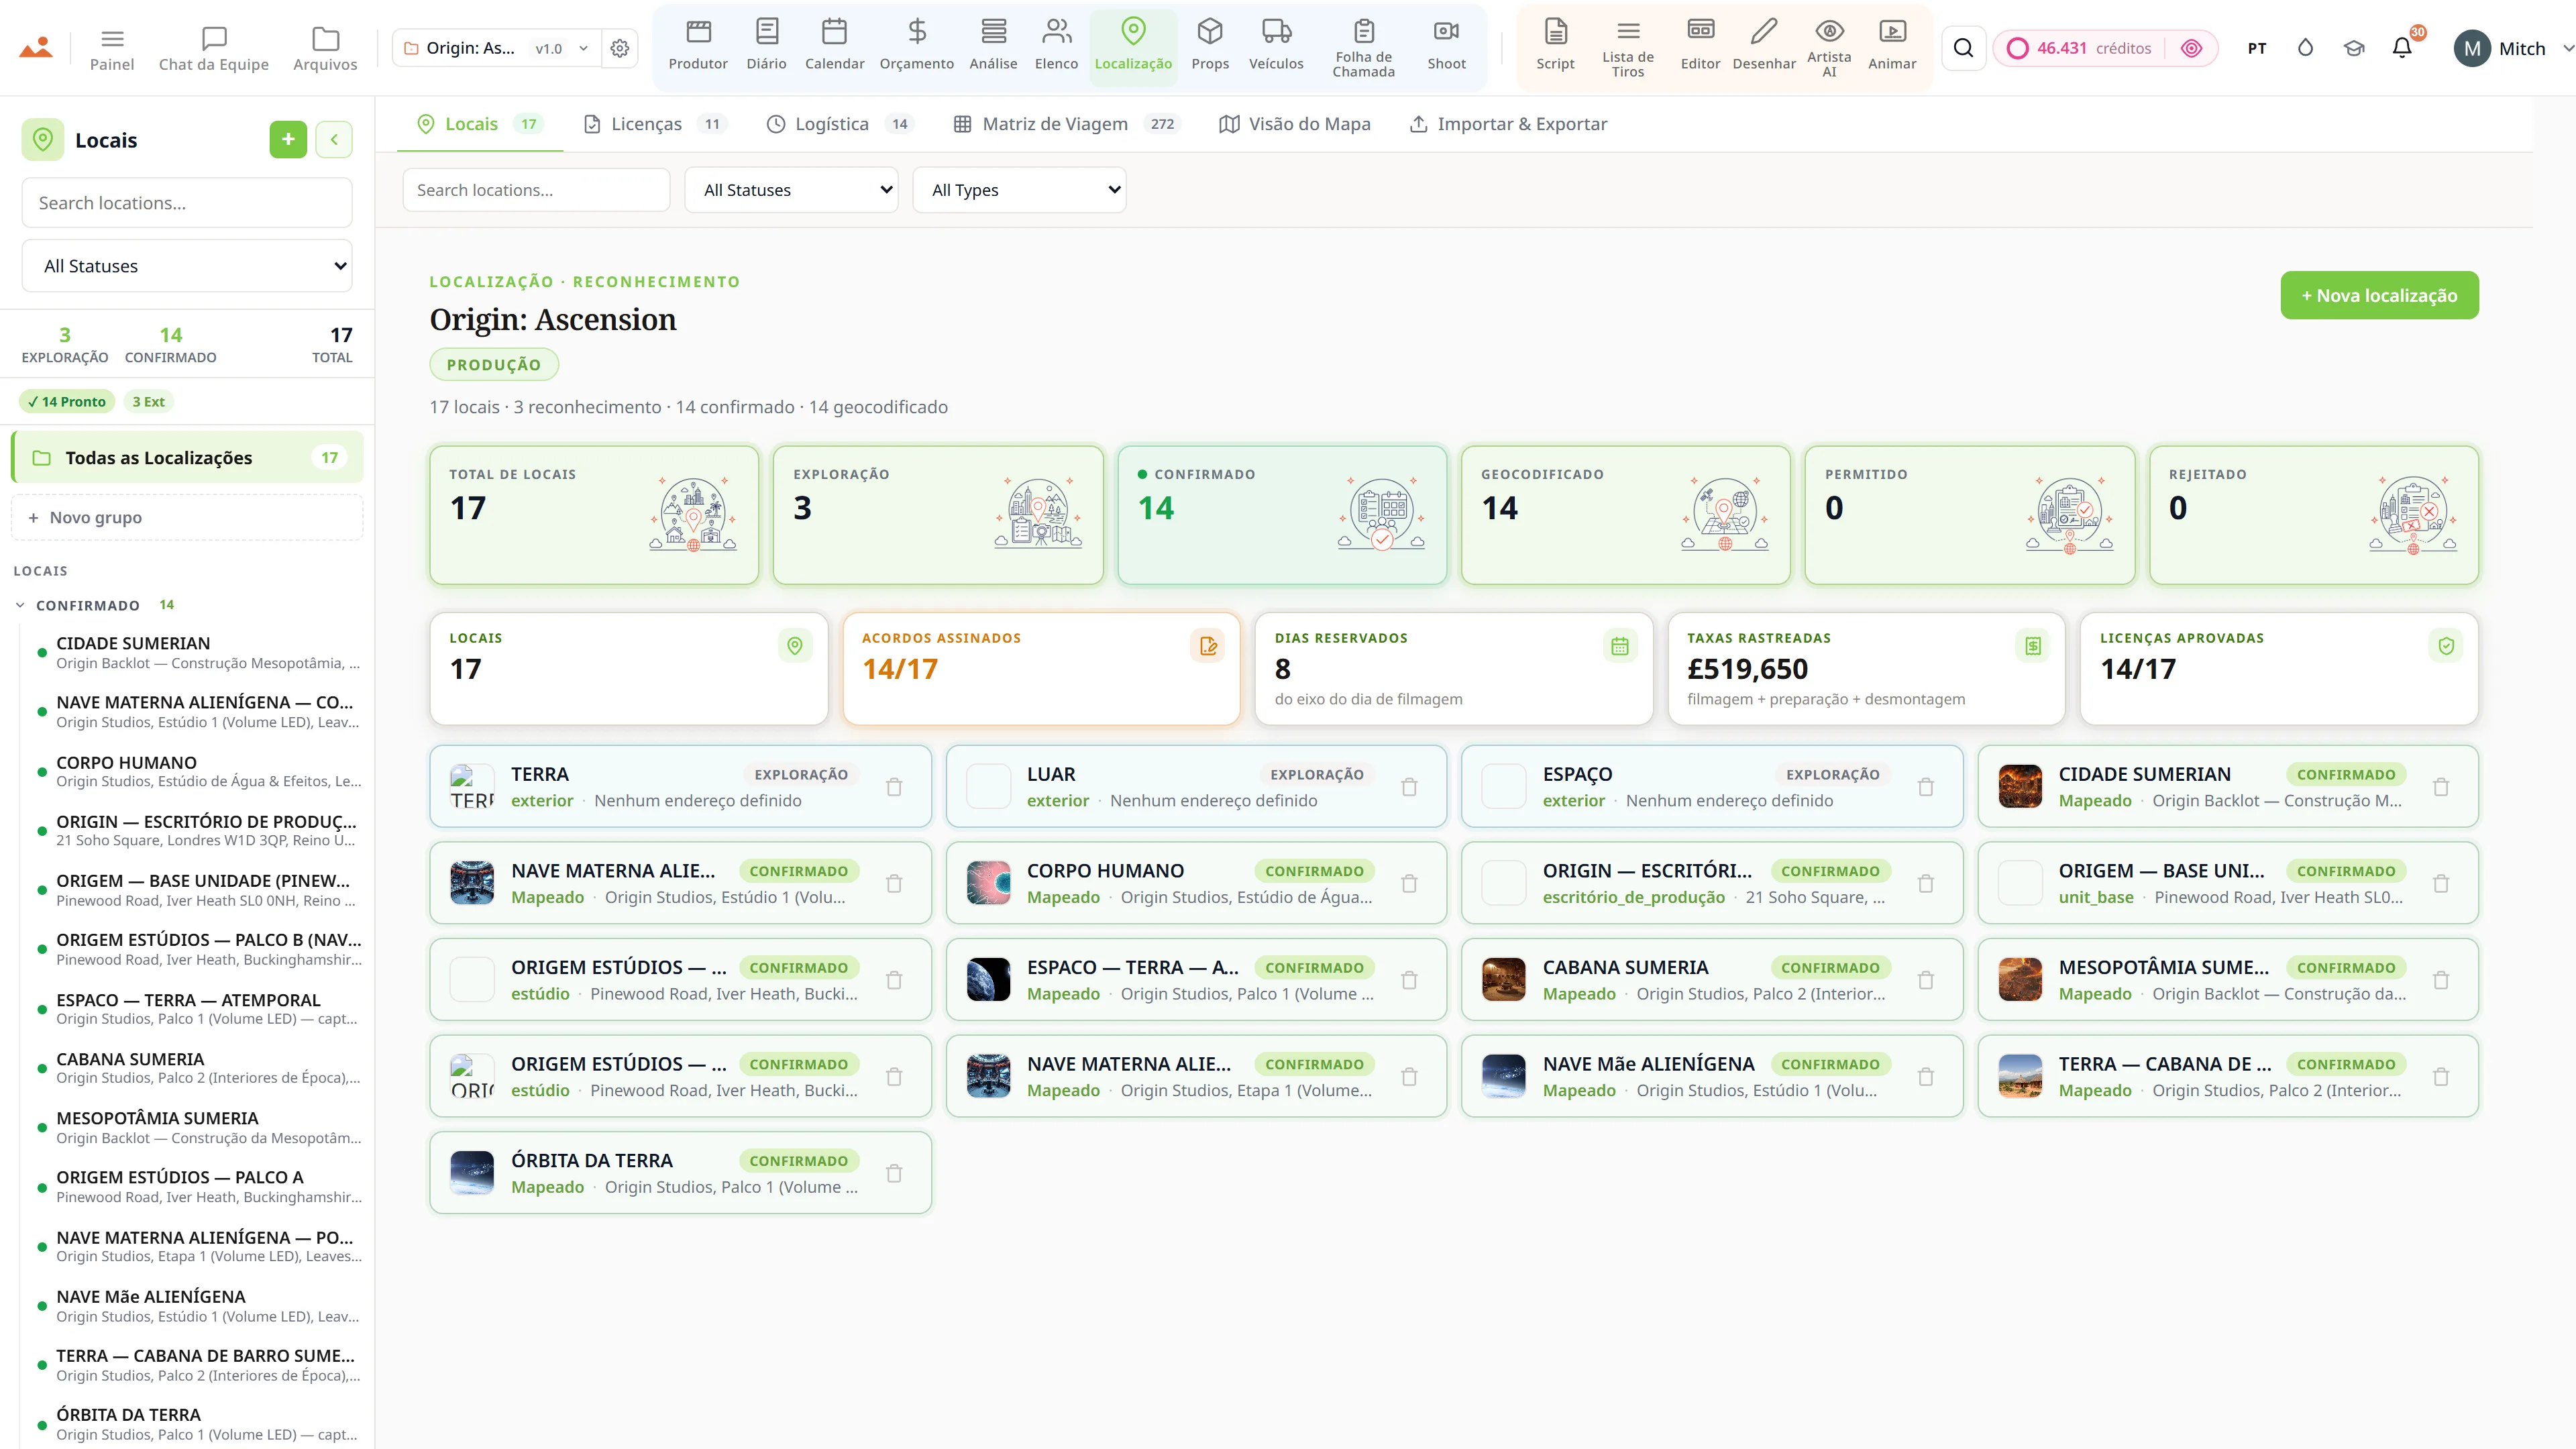This screenshot has height=1449, width=2576.
Task: Delete the TERRA location via trash icon
Action: pos(894,787)
